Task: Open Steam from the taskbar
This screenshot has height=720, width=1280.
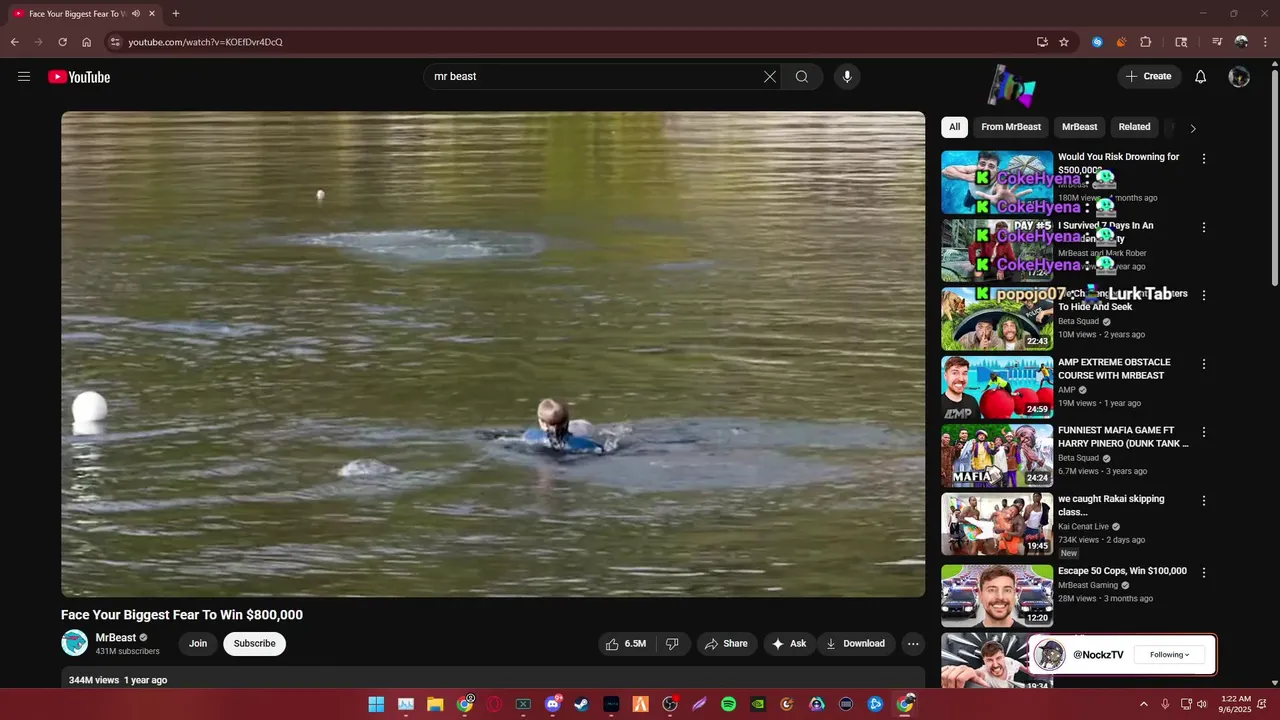Action: point(581,704)
